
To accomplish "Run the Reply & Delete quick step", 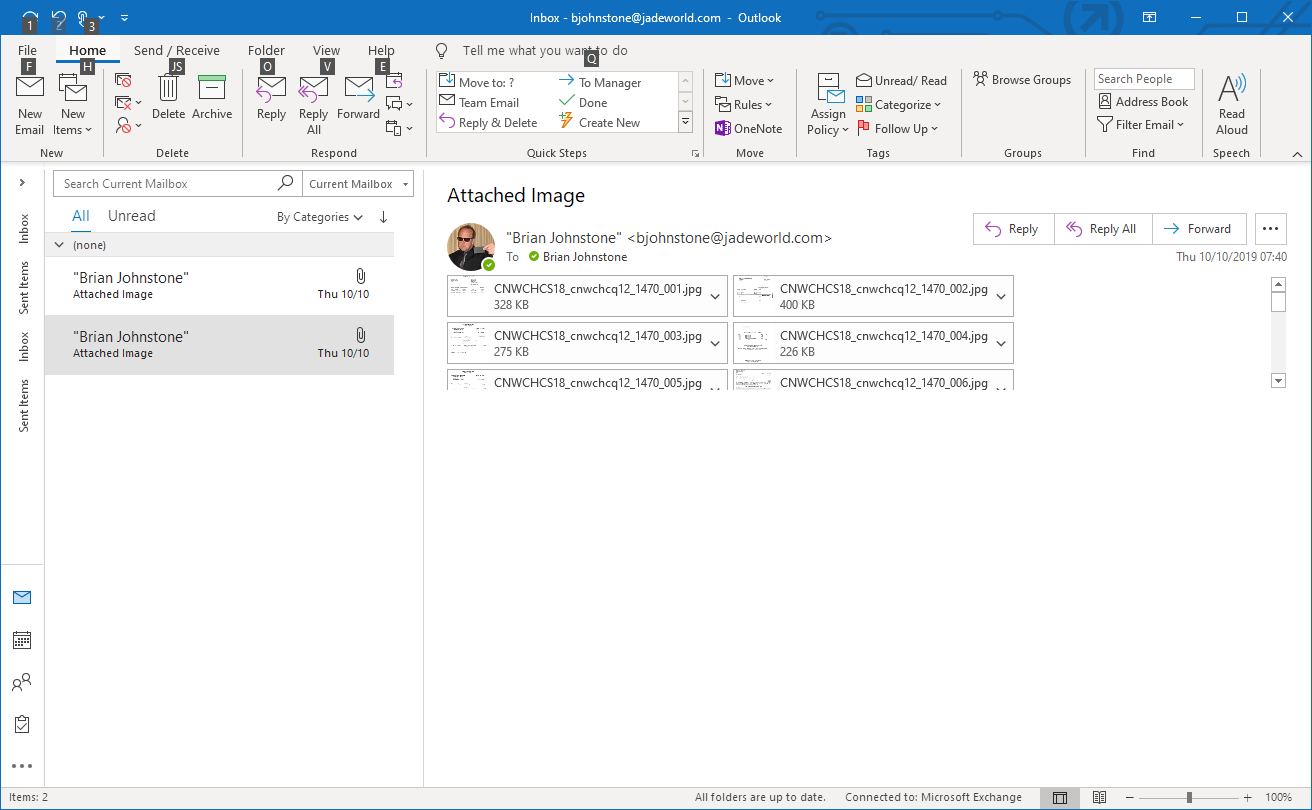I will click(489, 123).
